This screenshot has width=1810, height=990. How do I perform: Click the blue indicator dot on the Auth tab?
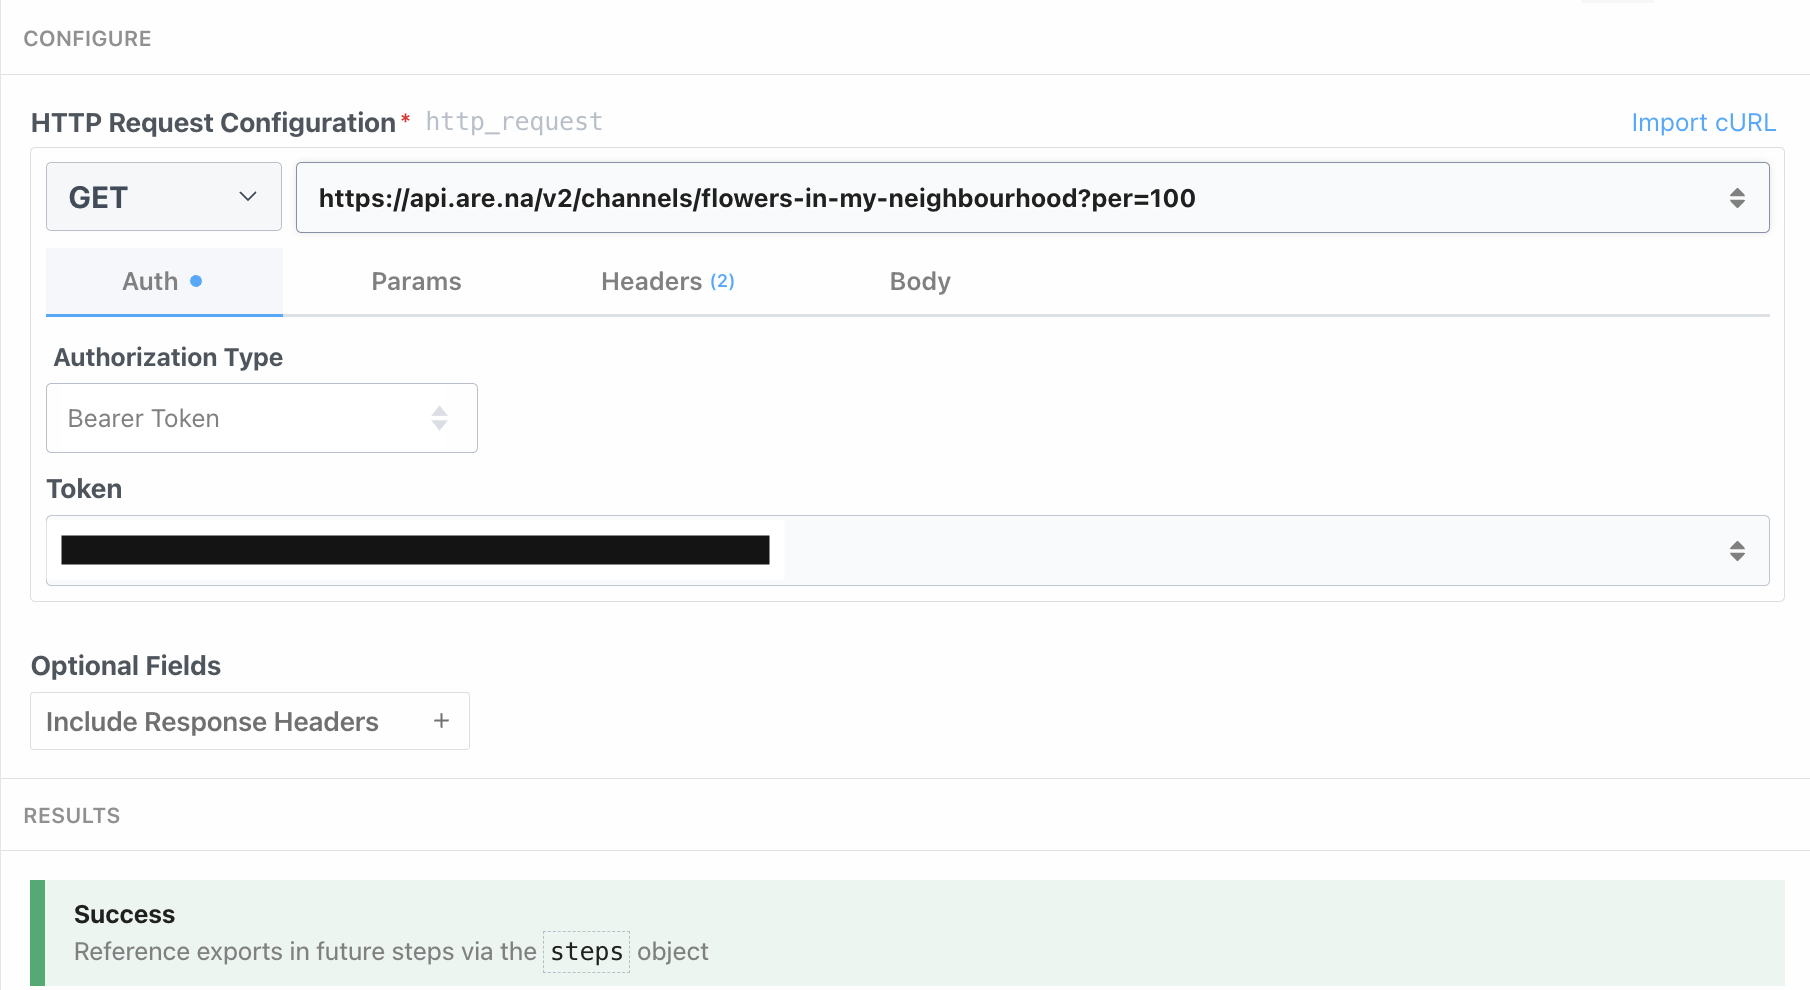[x=196, y=281]
